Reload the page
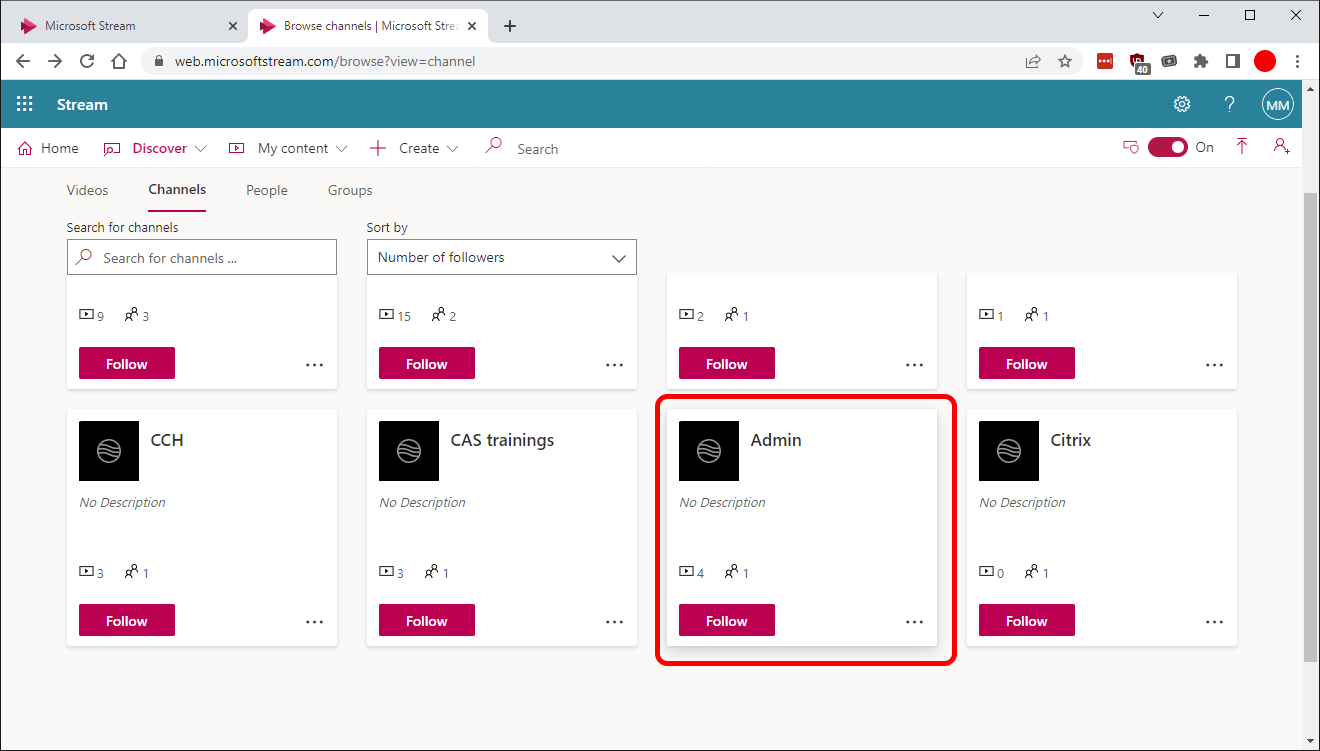The width and height of the screenshot is (1320, 751). [87, 61]
